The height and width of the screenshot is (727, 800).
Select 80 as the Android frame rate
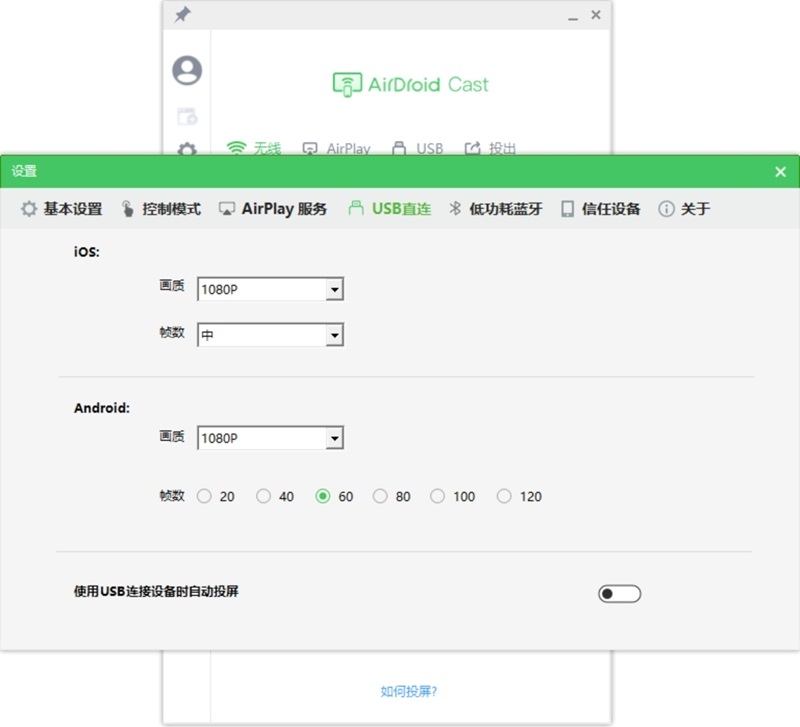pos(381,495)
